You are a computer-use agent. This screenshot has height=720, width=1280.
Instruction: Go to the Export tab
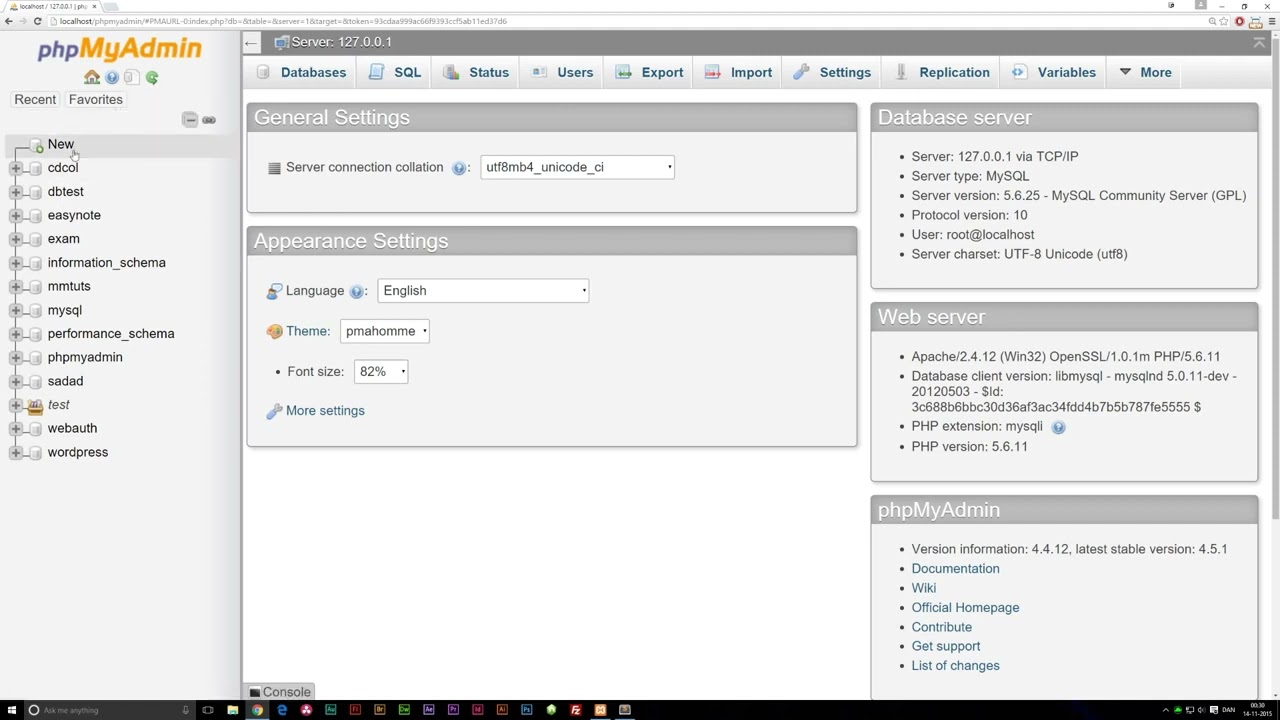pyautogui.click(x=649, y=72)
